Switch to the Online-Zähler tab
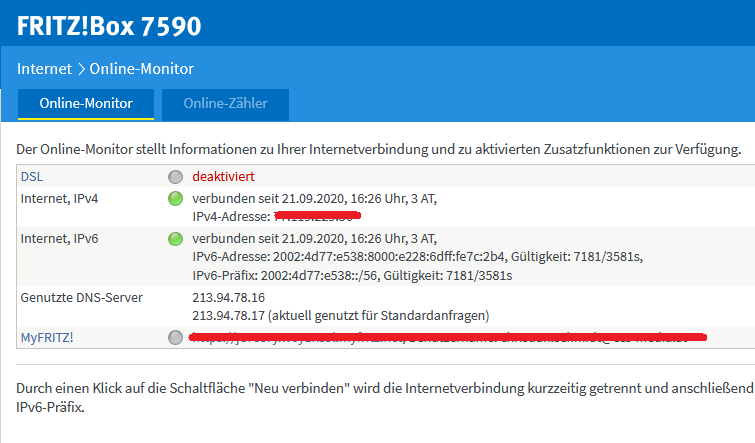The image size is (755, 443). pyautogui.click(x=225, y=104)
